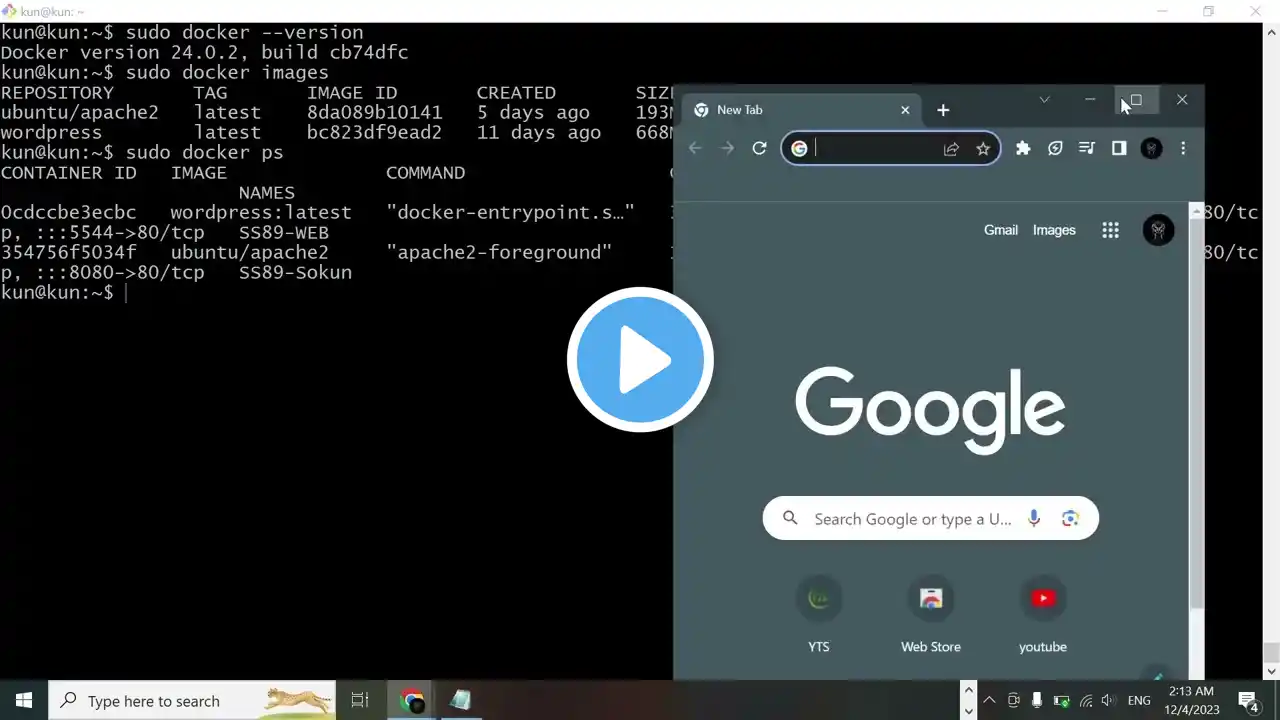Viewport: 1280px width, 720px height.
Task: Reload the page in Chrome
Action: coord(760,148)
